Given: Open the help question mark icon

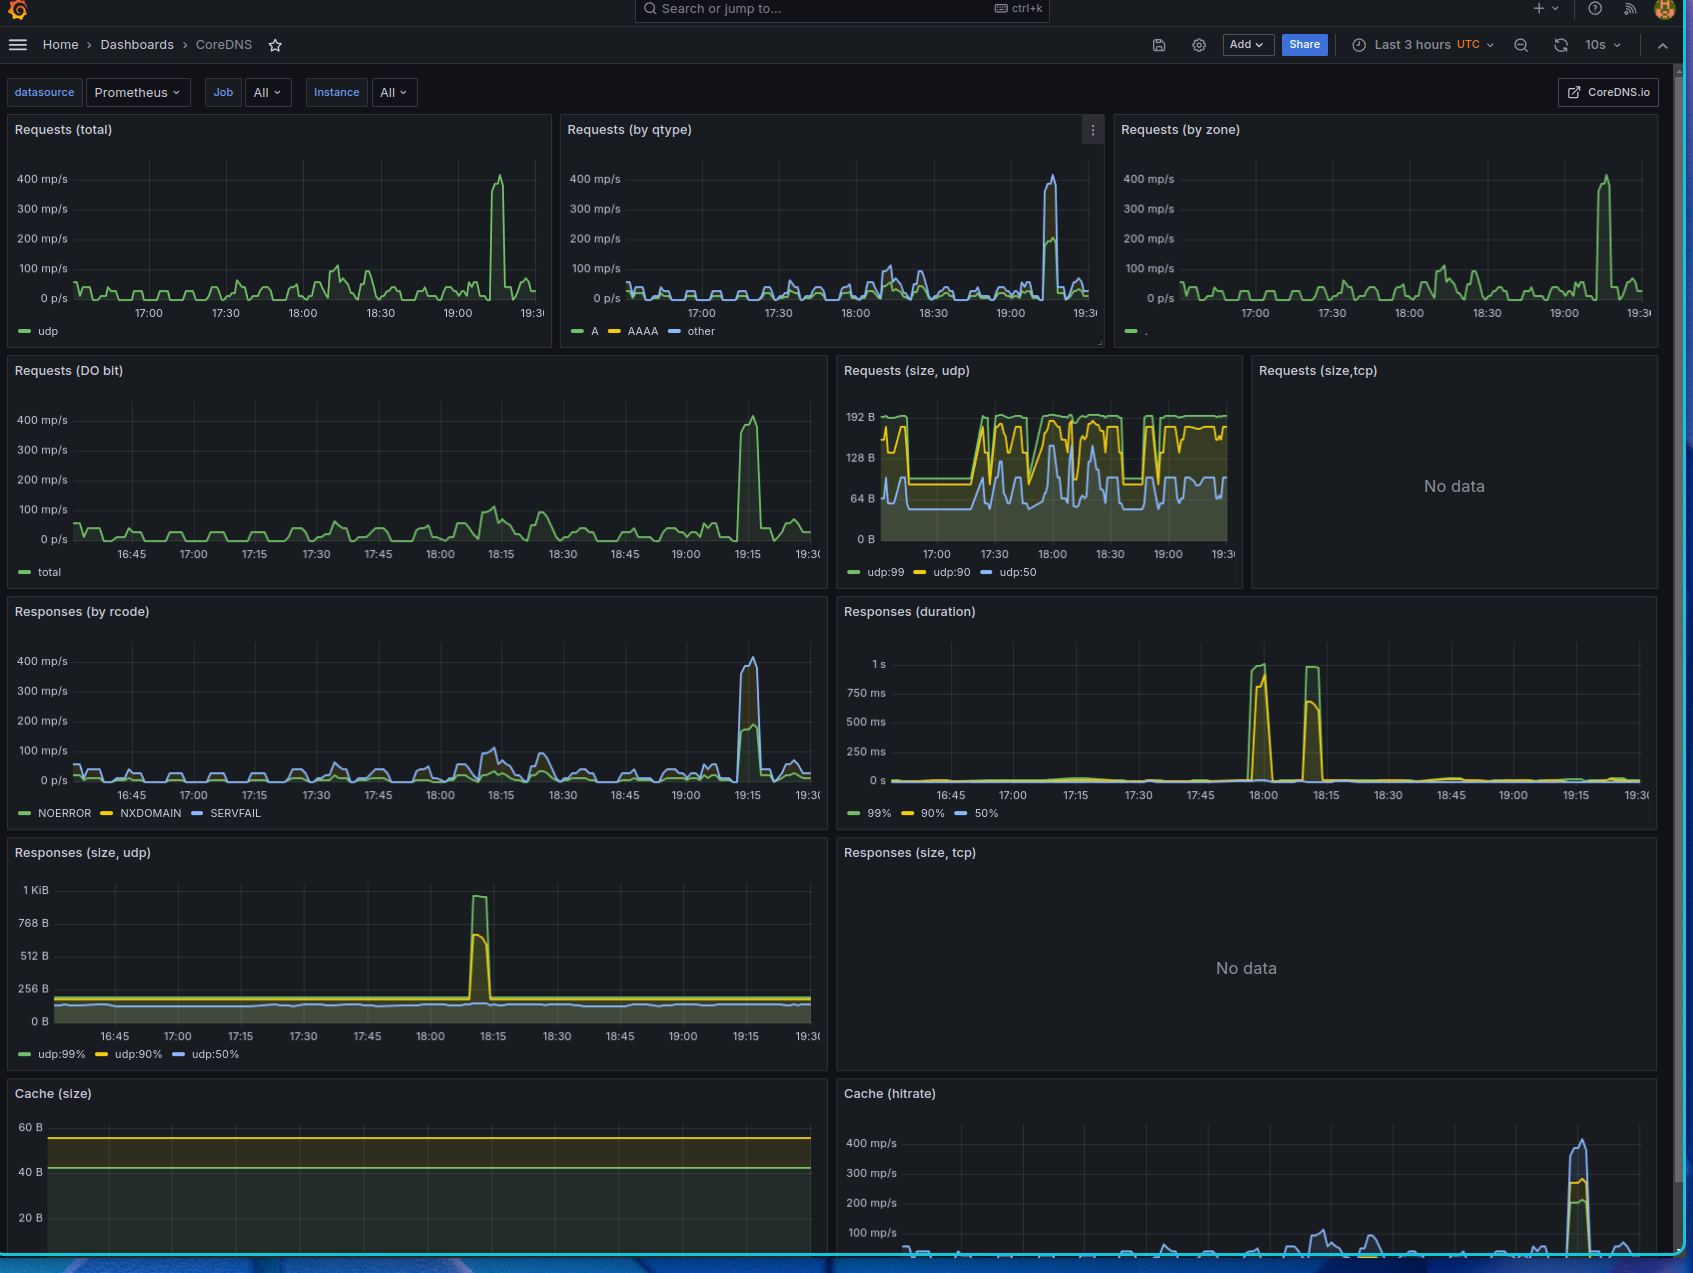Looking at the screenshot, I should pos(1595,9).
